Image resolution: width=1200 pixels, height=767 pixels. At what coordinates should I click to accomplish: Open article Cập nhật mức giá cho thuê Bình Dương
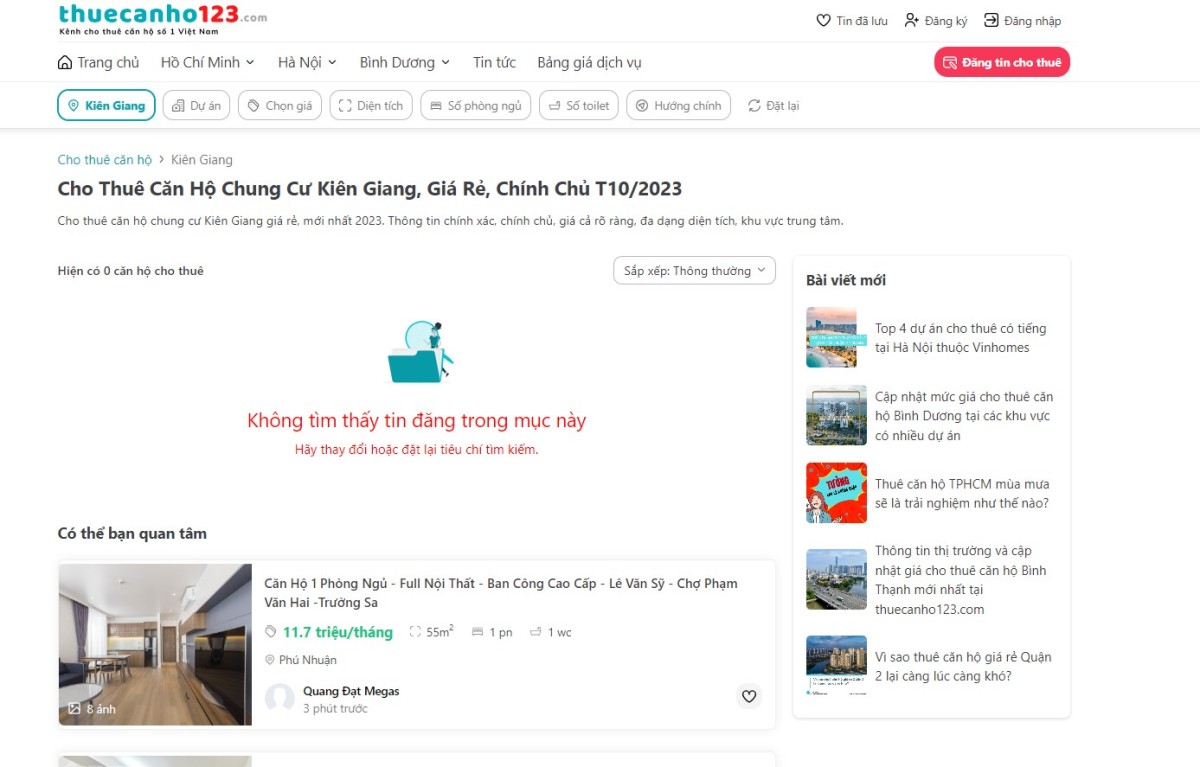964,416
